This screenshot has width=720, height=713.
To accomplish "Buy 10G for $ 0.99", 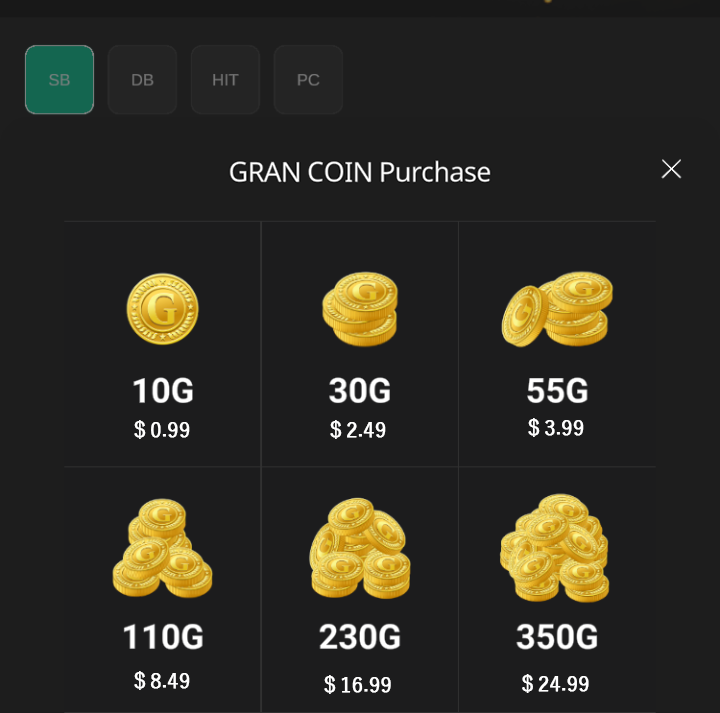I will point(163,344).
